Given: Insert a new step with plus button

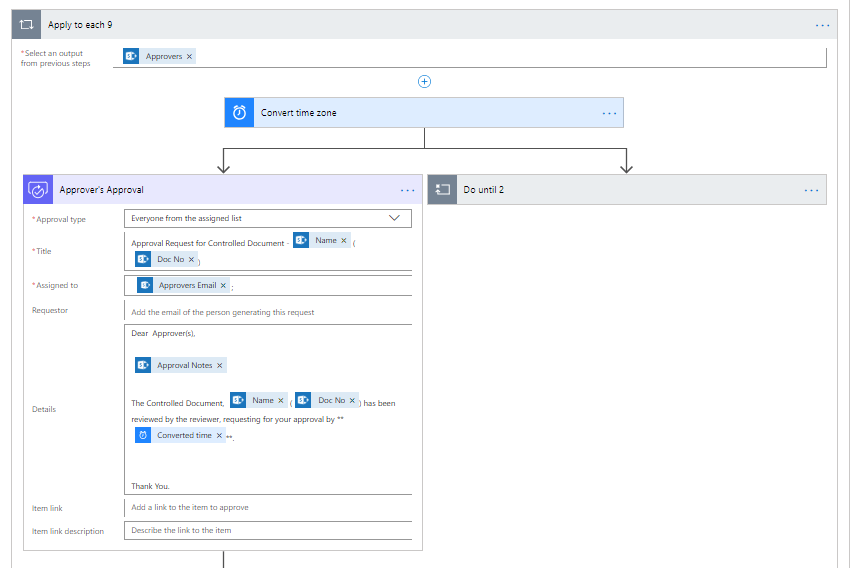Looking at the screenshot, I should 424,82.
